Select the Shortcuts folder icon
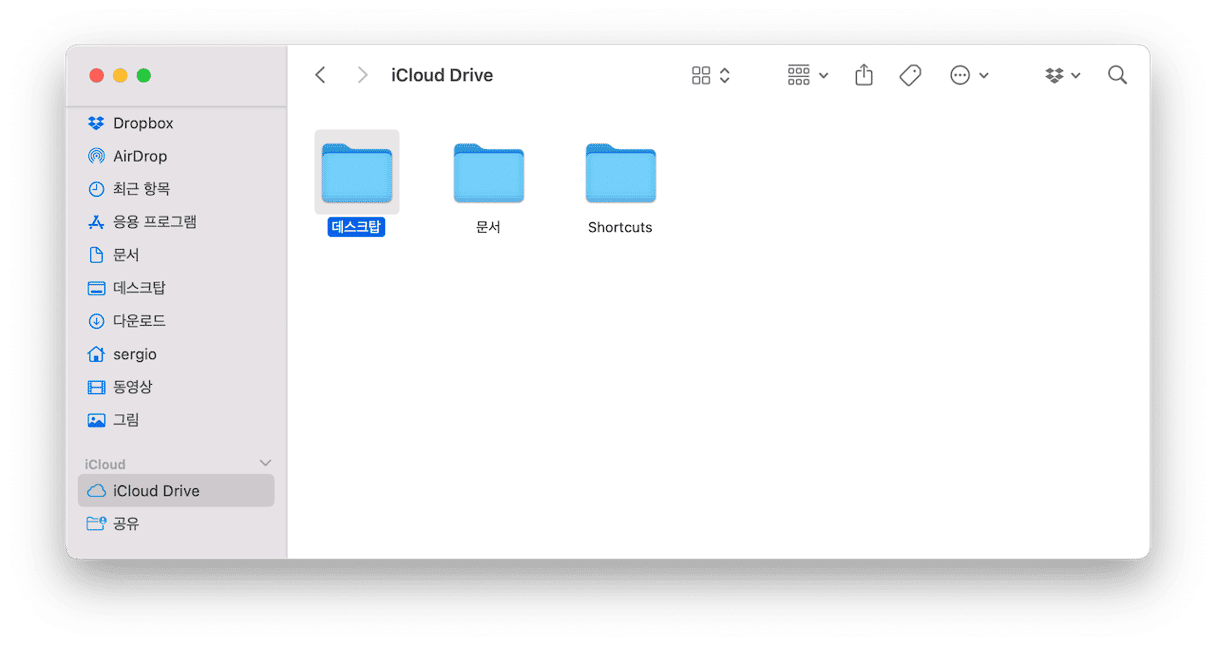The width and height of the screenshot is (1216, 646). tap(621, 173)
